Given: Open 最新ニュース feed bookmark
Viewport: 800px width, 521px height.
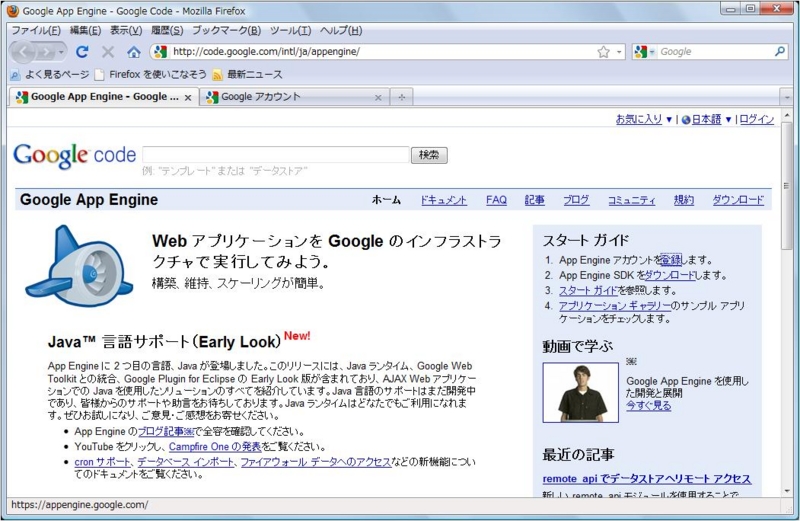Looking at the screenshot, I should click(247, 75).
